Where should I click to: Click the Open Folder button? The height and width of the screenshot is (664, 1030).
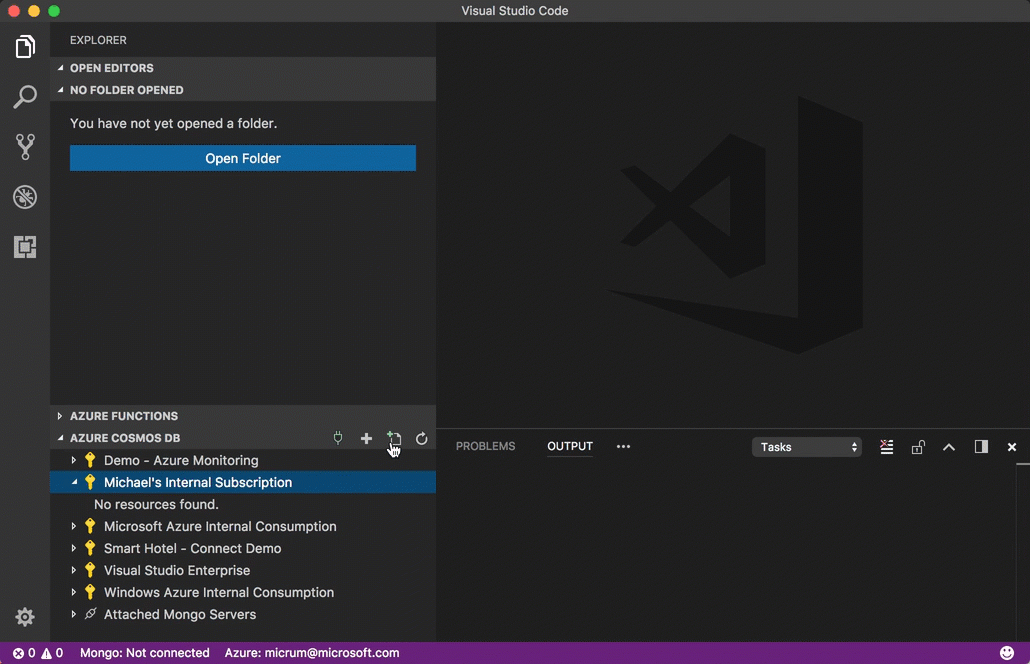[x=243, y=158]
